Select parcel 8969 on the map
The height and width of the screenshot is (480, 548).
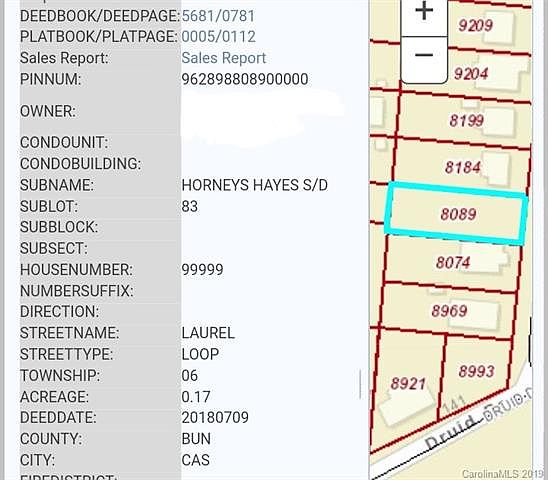[449, 310]
